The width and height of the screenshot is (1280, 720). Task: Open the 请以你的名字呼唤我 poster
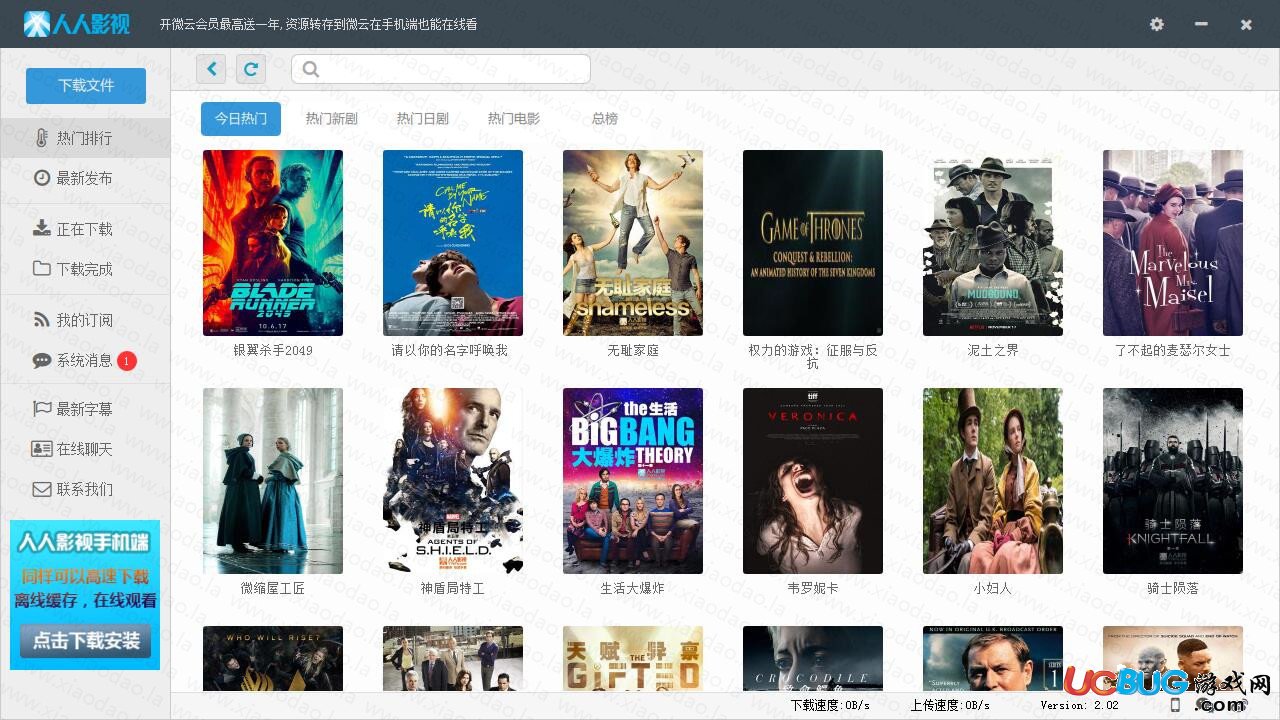coord(453,243)
